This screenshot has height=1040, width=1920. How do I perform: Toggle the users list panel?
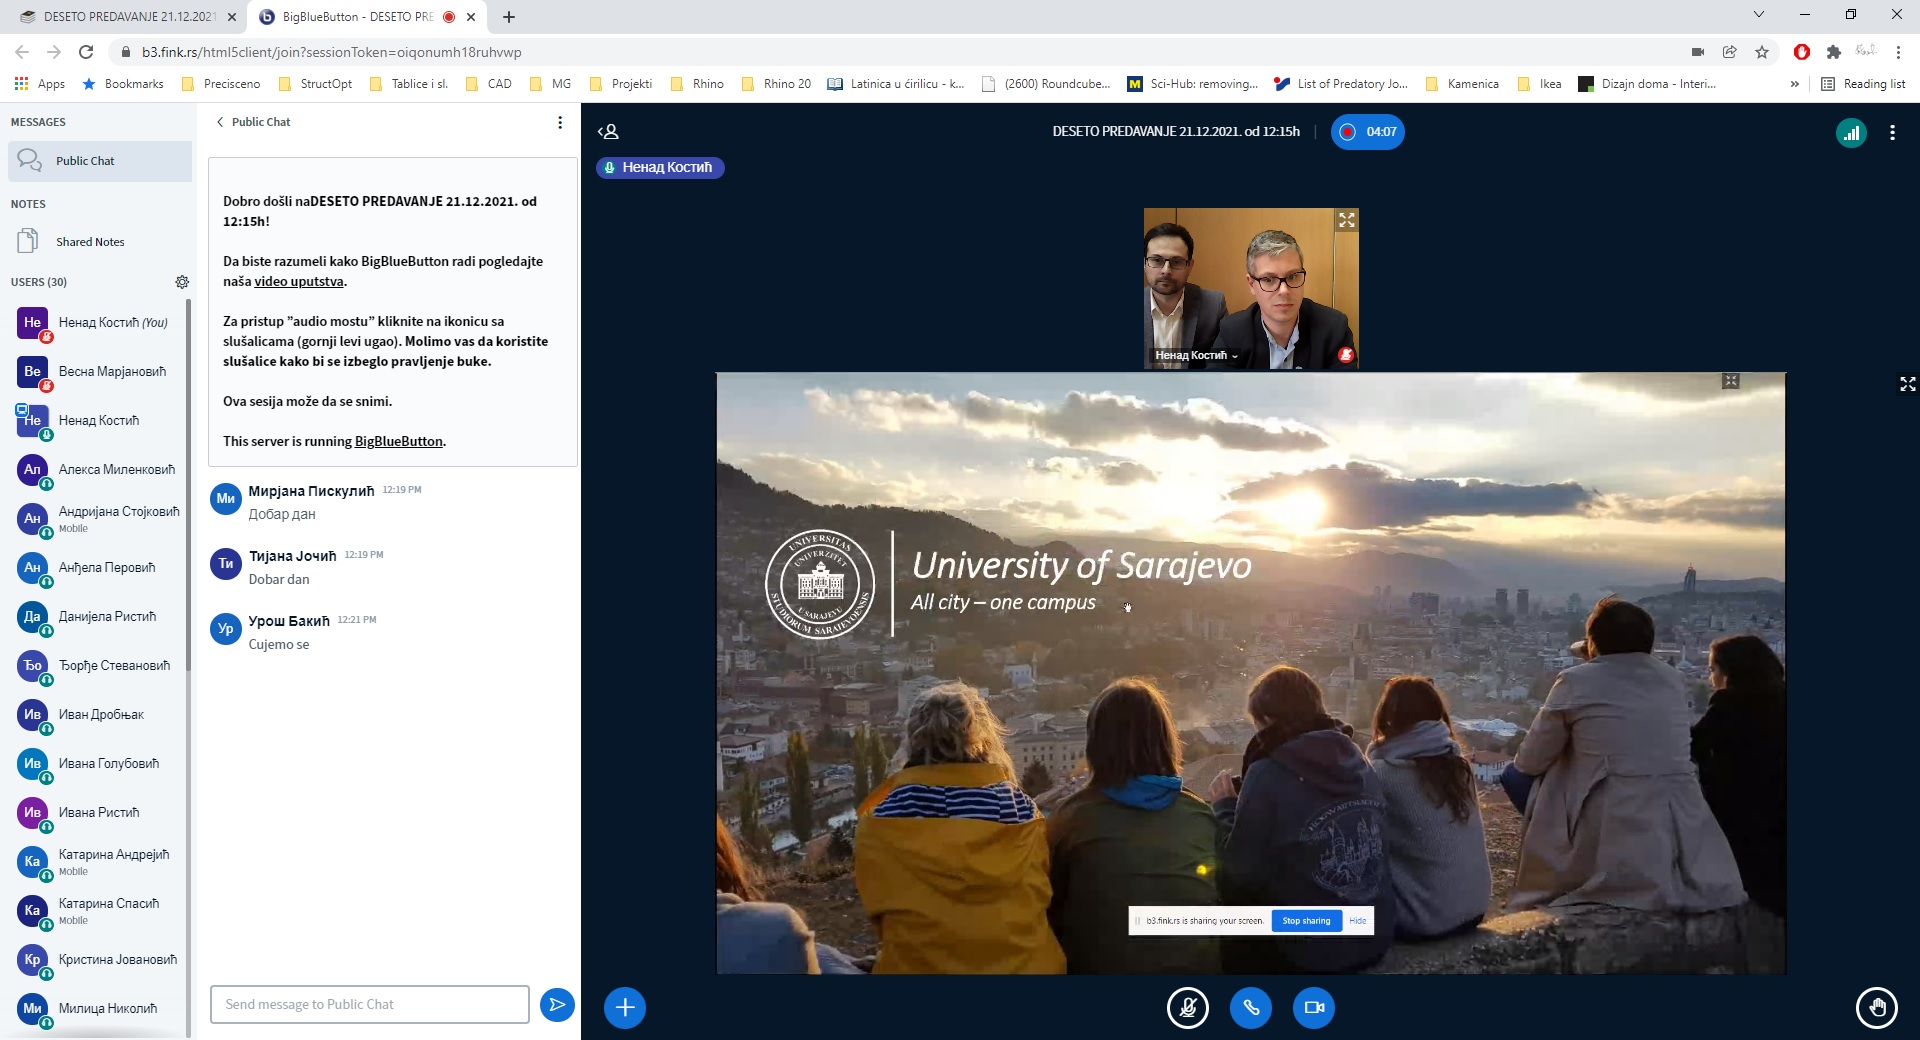point(608,131)
